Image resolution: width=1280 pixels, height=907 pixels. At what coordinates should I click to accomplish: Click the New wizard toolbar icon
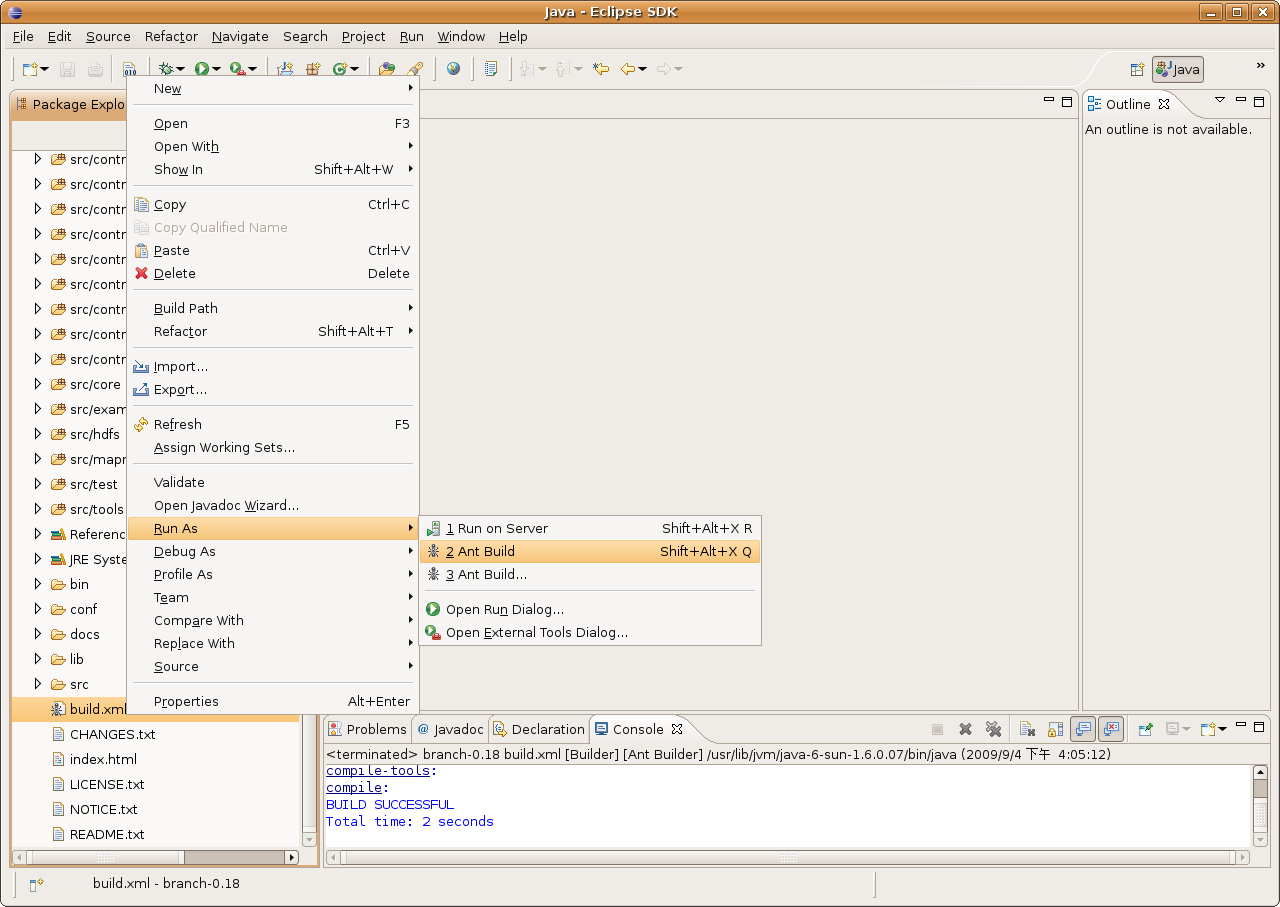pos(31,69)
